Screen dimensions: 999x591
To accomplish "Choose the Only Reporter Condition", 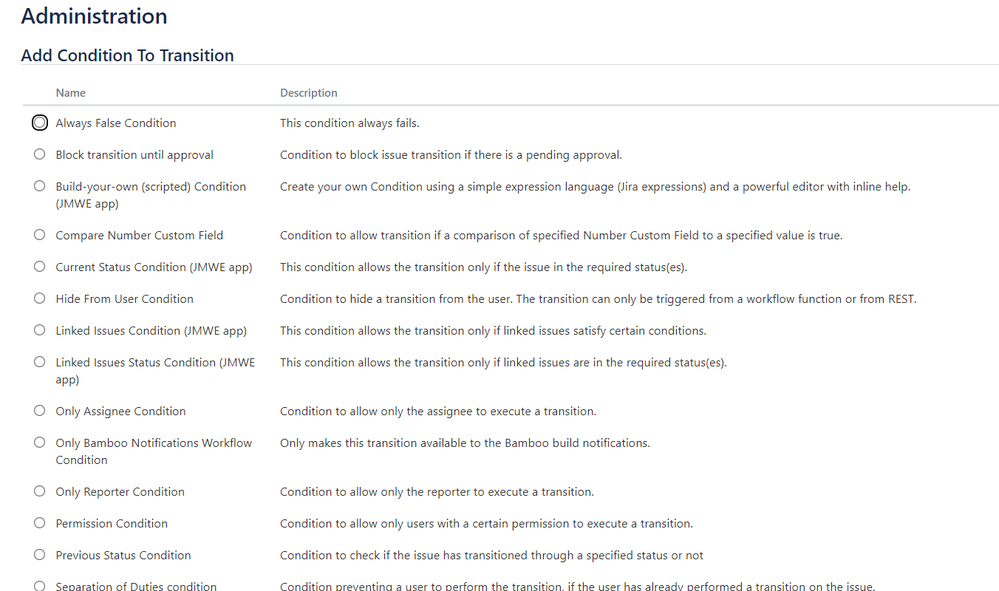I will point(39,491).
